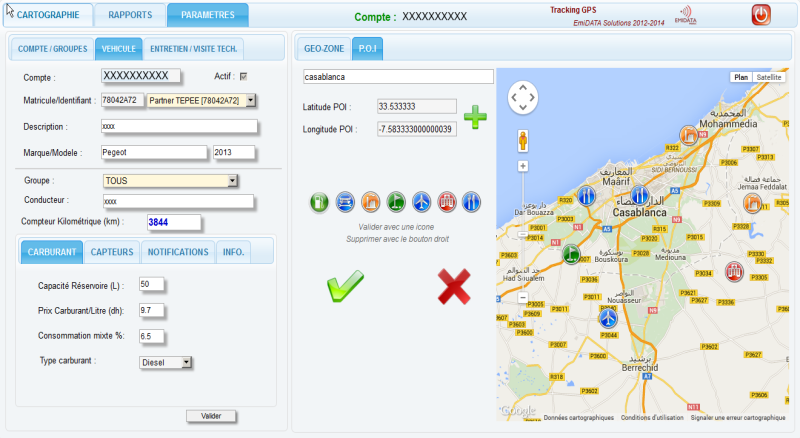This screenshot has width=800, height=438.
Task: Click the Street View pegman icon
Action: tap(523, 141)
